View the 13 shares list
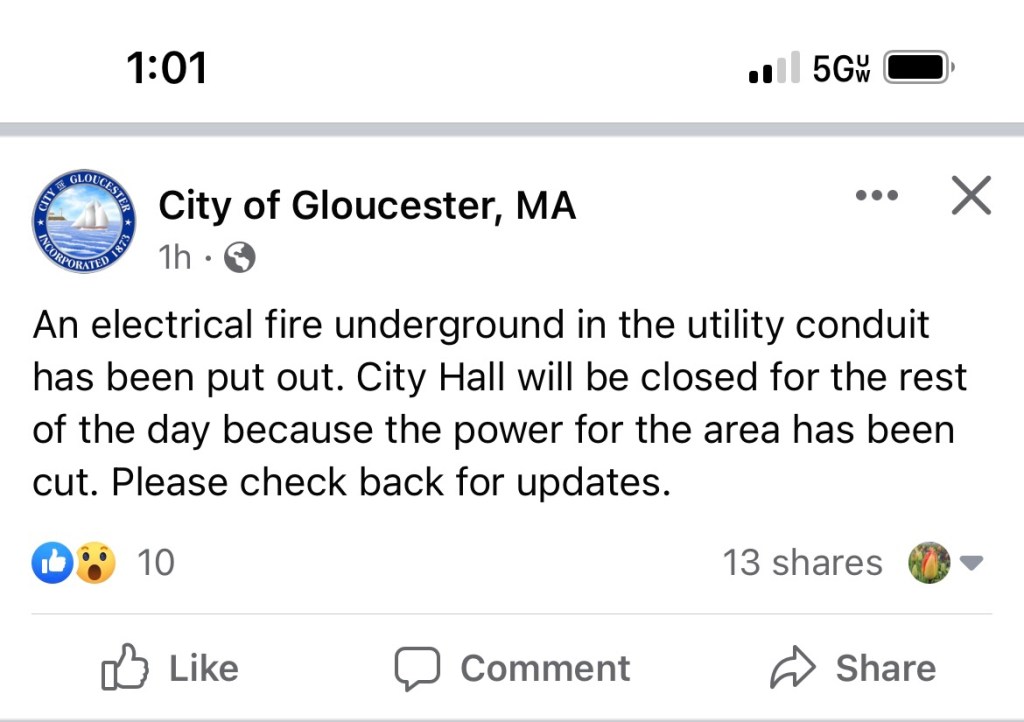The height and width of the screenshot is (722, 1024). pos(802,563)
